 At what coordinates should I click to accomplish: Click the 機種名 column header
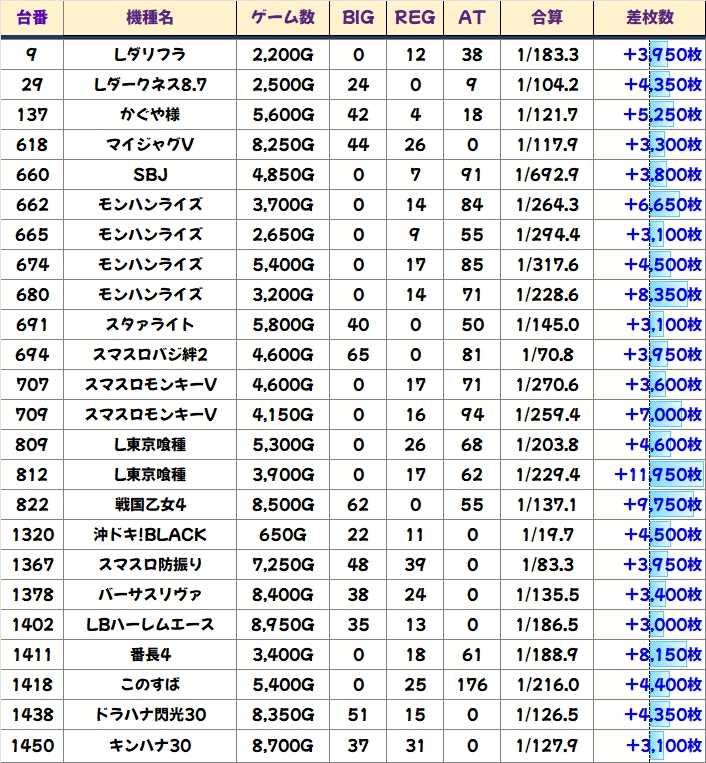coord(150,18)
